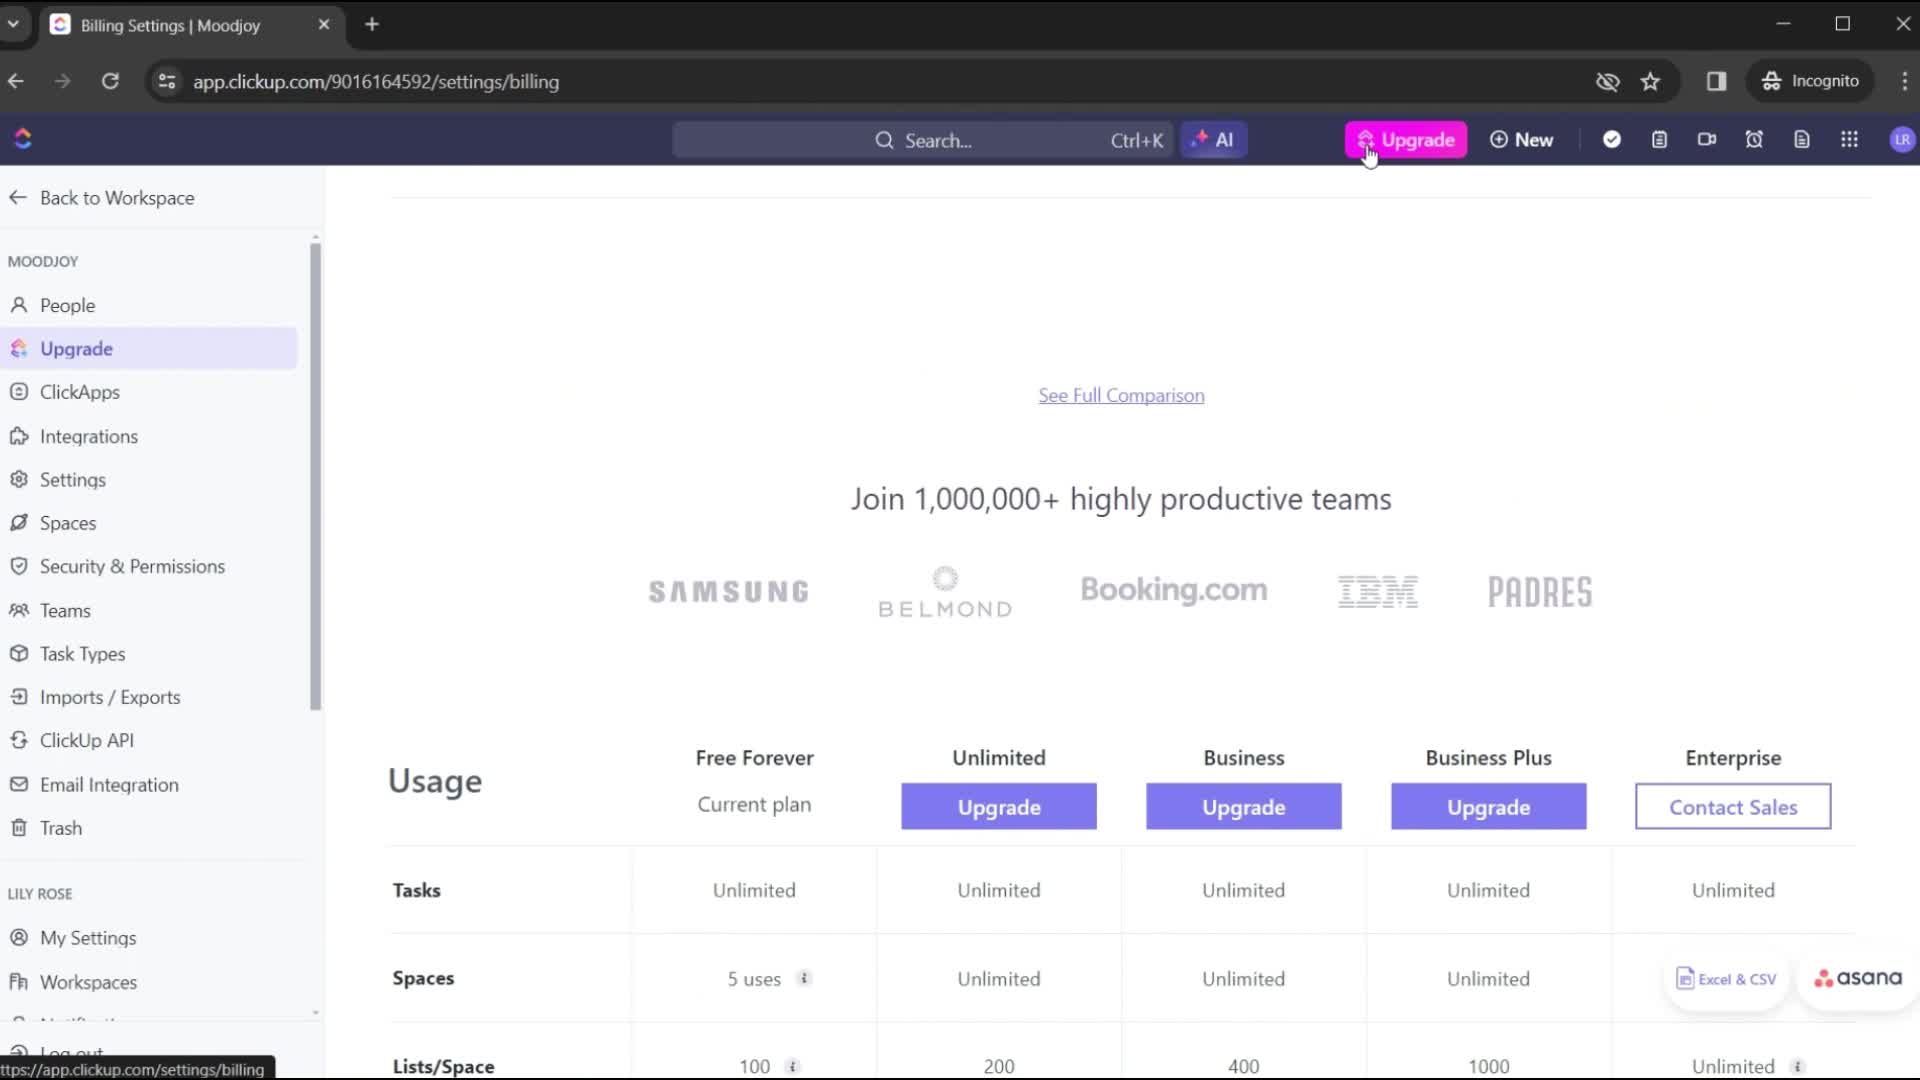The height and width of the screenshot is (1080, 1920).
Task: Click the Incognito mode indicator icon
Action: click(x=1774, y=80)
